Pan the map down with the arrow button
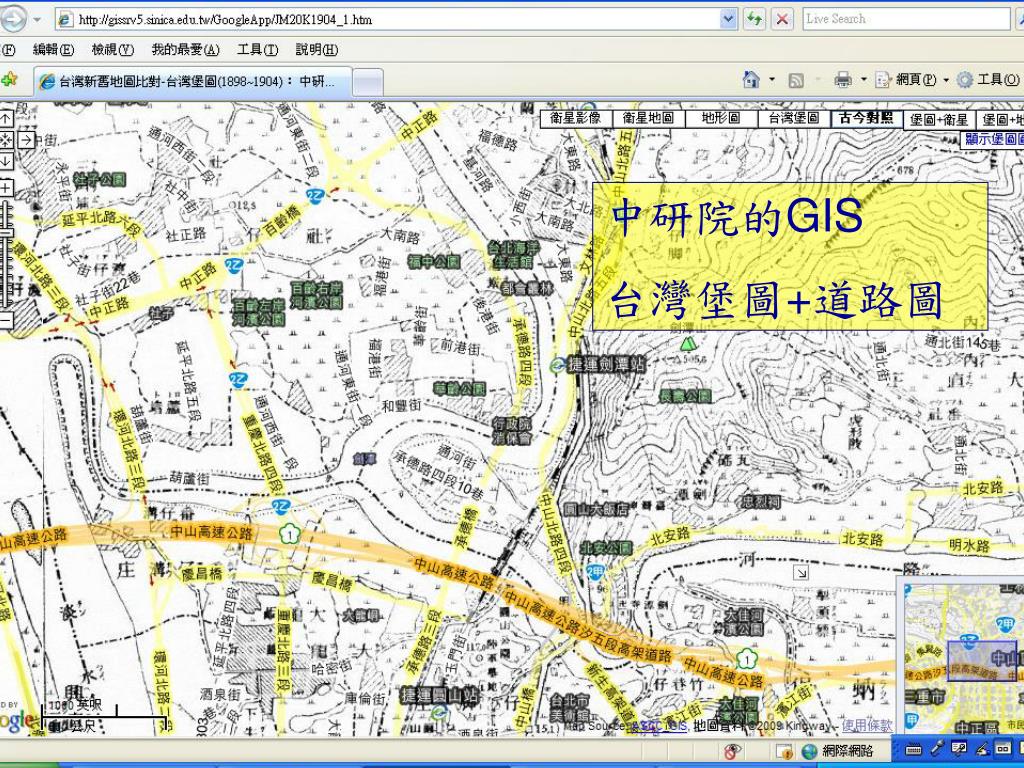 (5, 161)
